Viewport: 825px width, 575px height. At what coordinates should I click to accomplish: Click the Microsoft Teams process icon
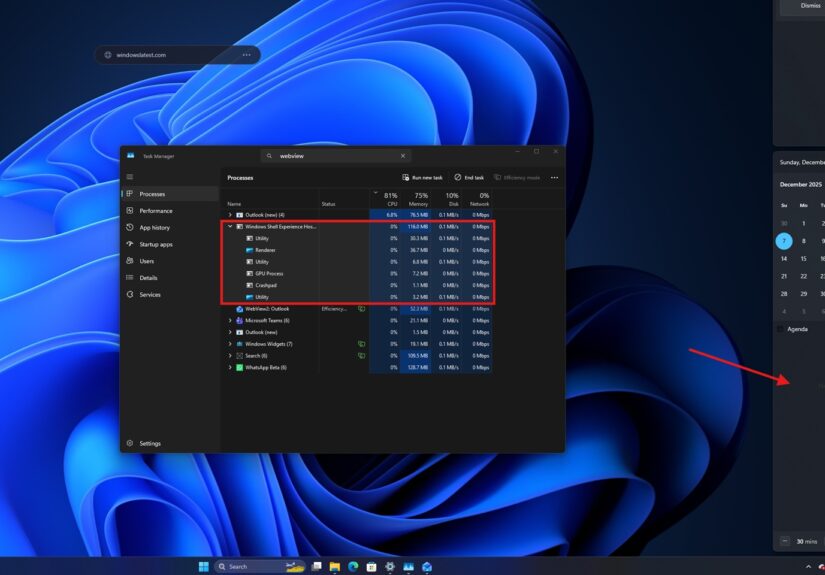239,320
